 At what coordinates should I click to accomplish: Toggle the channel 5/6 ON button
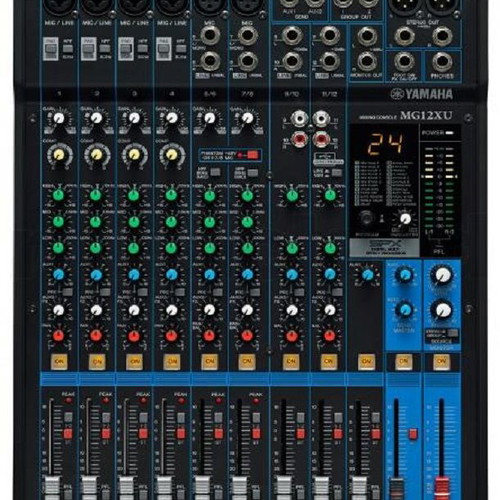[x=210, y=362]
